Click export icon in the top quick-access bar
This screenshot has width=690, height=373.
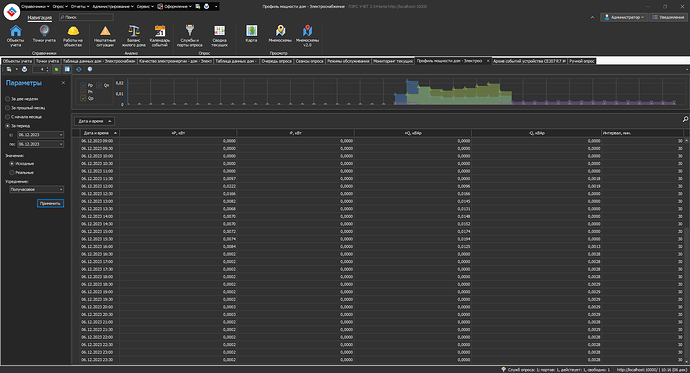(198, 6)
